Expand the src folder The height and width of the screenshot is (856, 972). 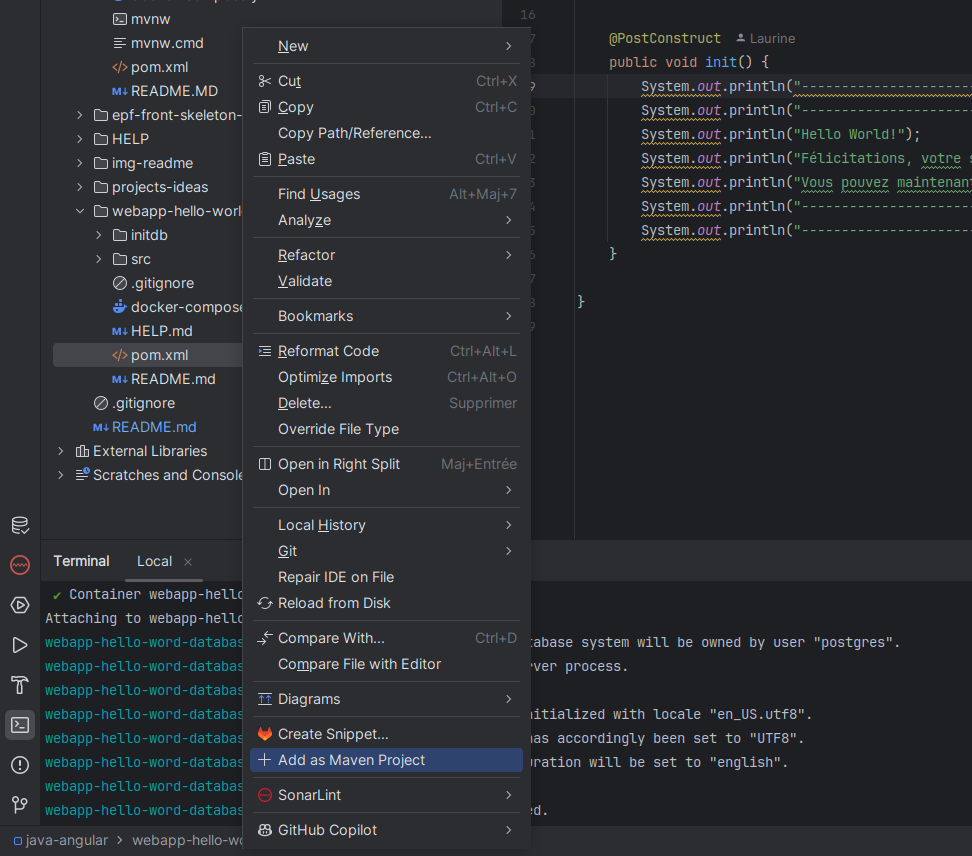point(99,259)
